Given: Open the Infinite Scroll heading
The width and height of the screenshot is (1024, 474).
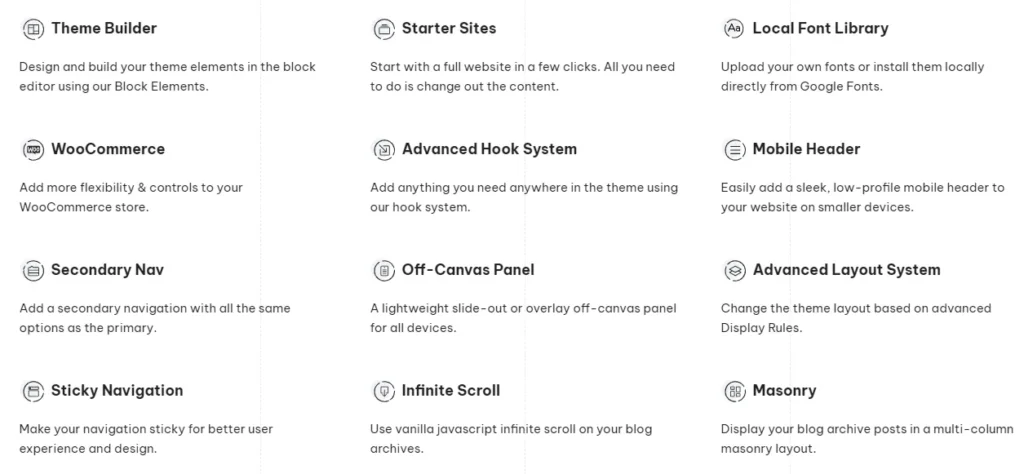Looking at the screenshot, I should [x=451, y=390].
